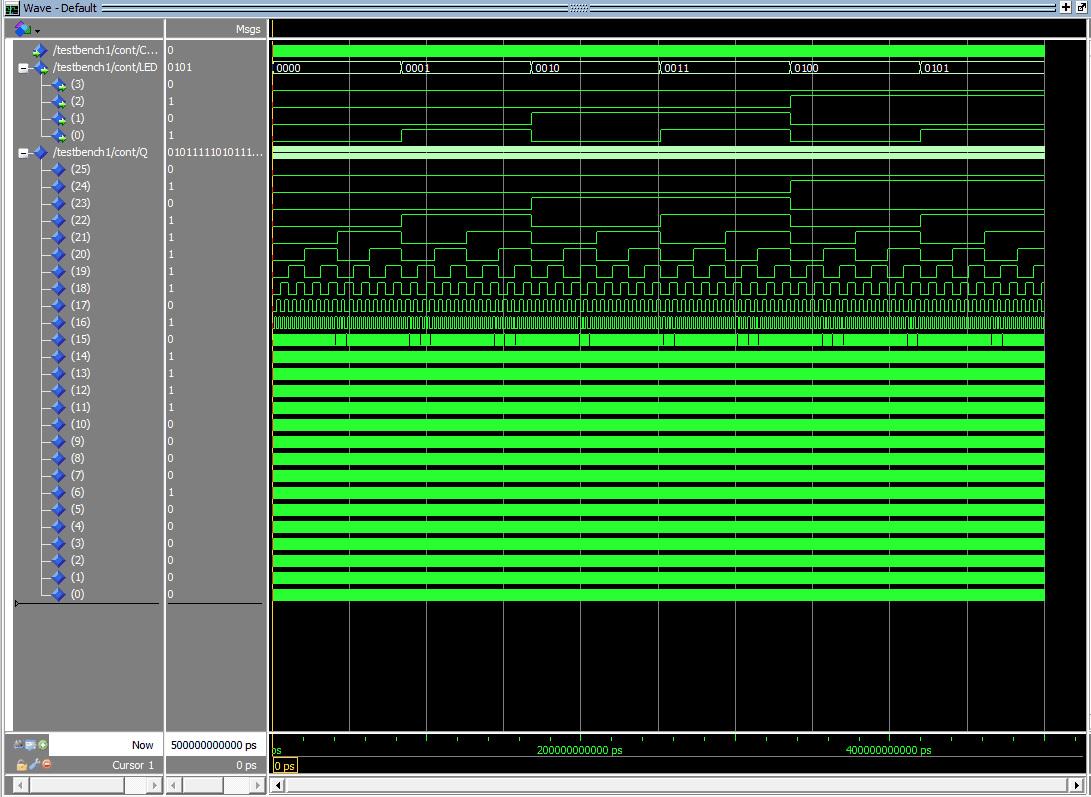Open the signal format dropdown arrow
Image resolution: width=1091 pixels, height=797 pixels.
coord(37,31)
